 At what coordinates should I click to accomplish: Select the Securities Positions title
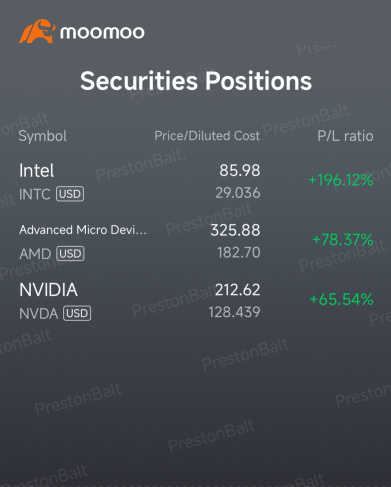[x=196, y=81]
